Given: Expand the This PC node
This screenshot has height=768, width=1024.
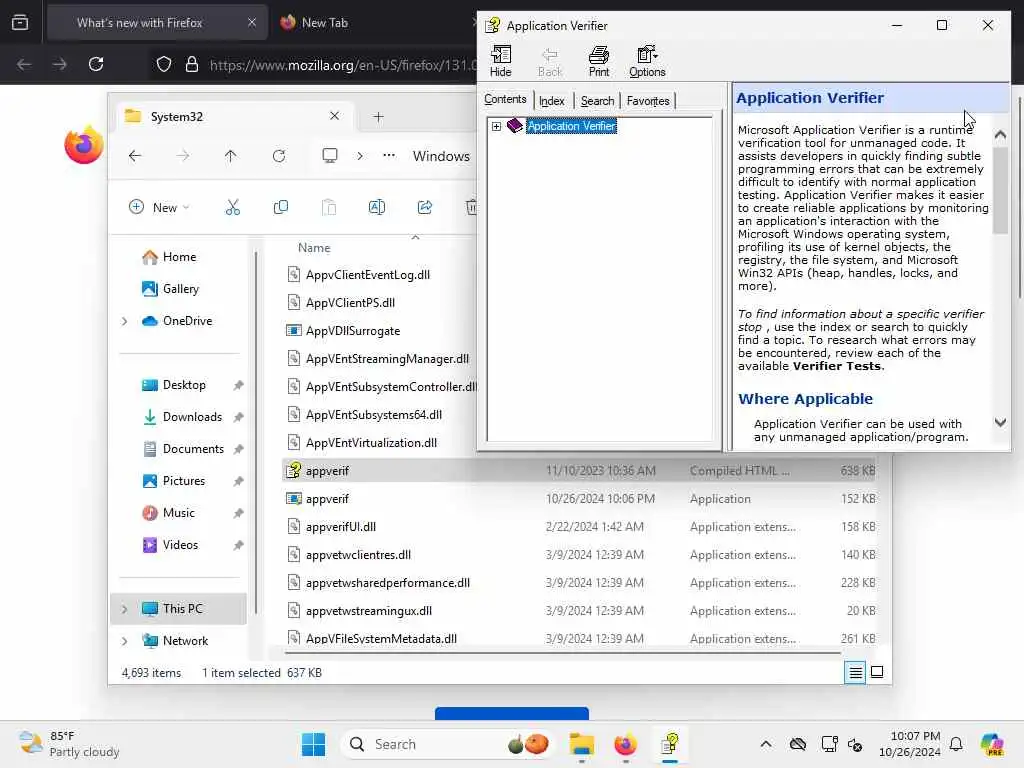Looking at the screenshot, I should tap(124, 609).
